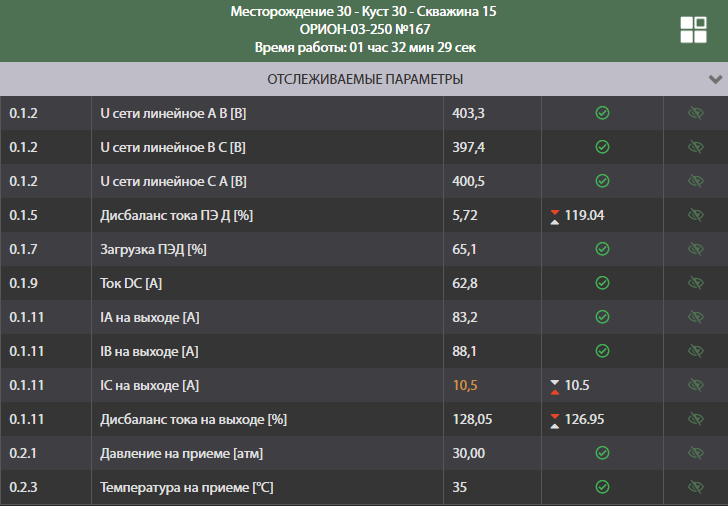Screen dimensions: 728x506
Task: Click green status check for U сети линейное B C
Action: coord(602,147)
